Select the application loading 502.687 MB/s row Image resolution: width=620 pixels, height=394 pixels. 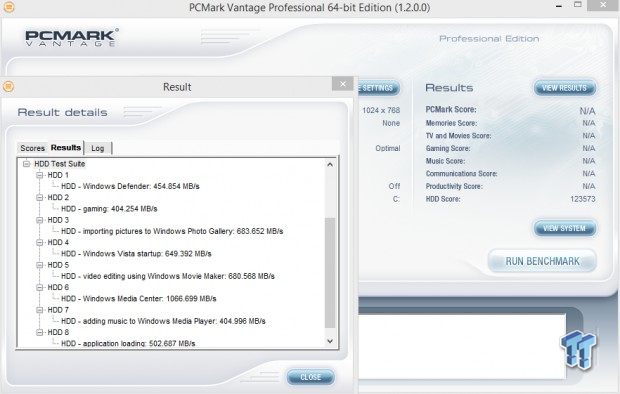pos(128,343)
